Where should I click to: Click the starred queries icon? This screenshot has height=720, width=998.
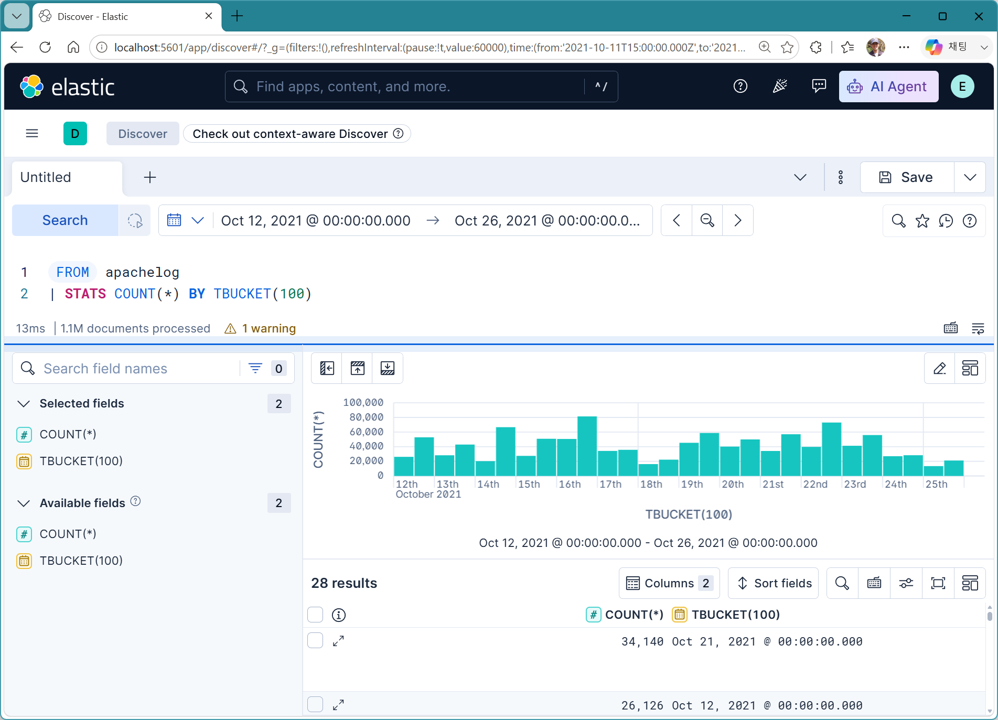(x=922, y=221)
